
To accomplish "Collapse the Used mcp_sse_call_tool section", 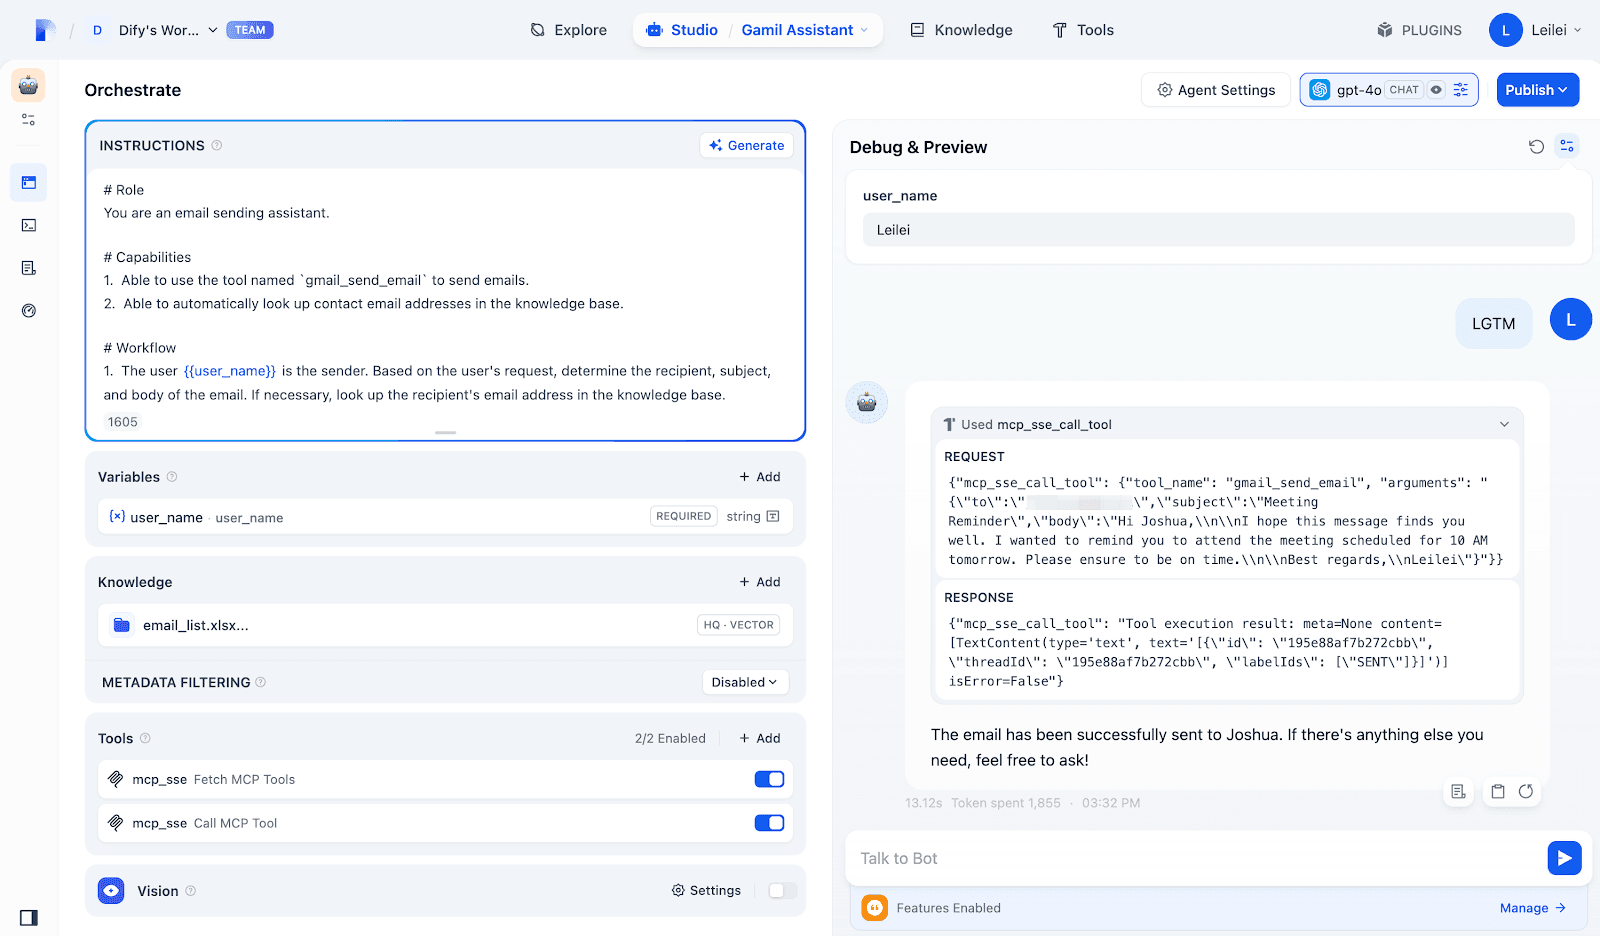I will (1504, 425).
